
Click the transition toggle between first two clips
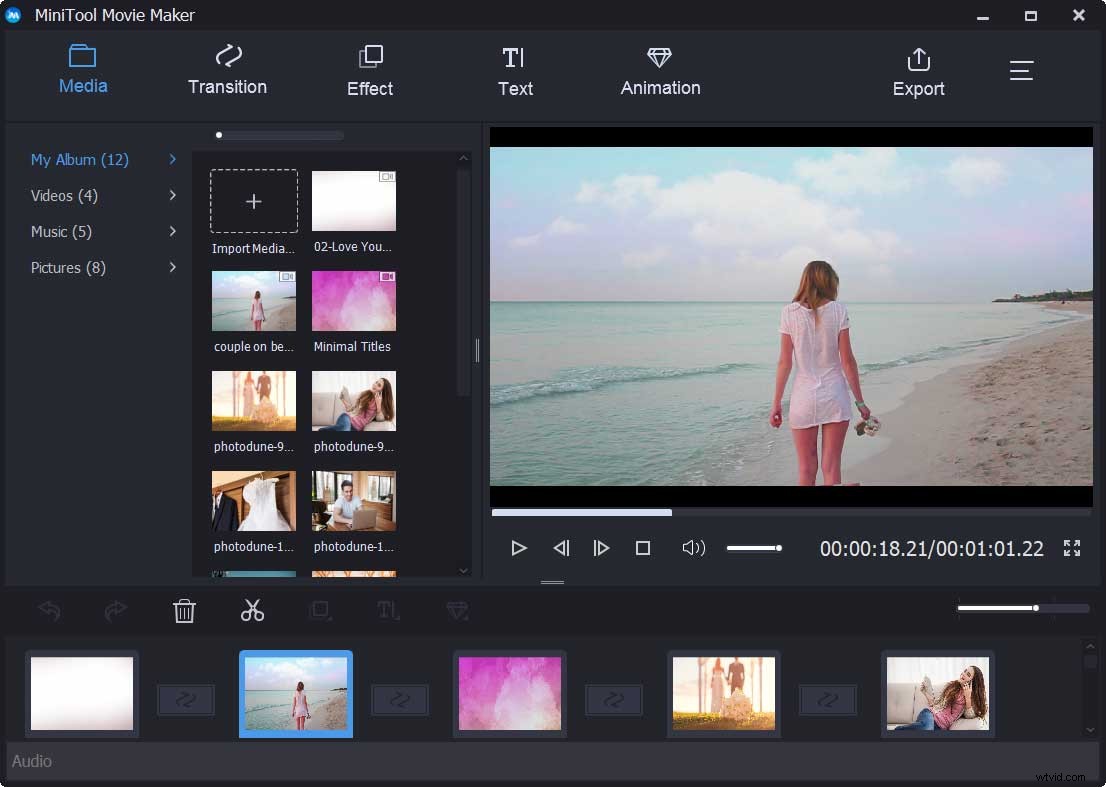click(x=185, y=700)
